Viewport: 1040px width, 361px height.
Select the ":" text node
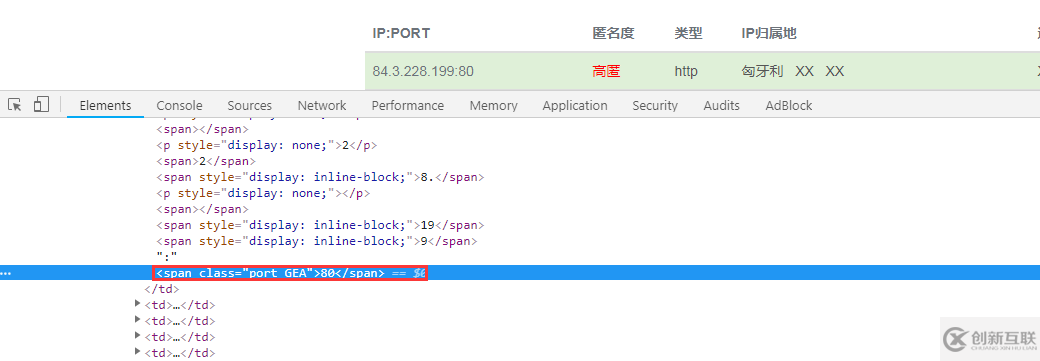coord(165,257)
